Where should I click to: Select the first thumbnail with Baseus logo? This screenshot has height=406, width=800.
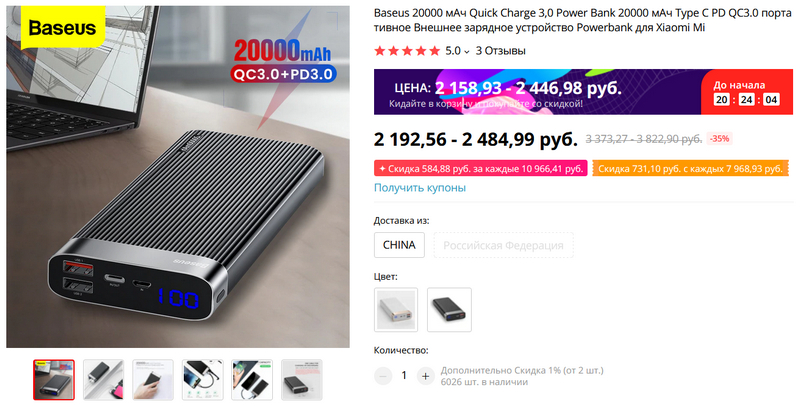[54, 379]
